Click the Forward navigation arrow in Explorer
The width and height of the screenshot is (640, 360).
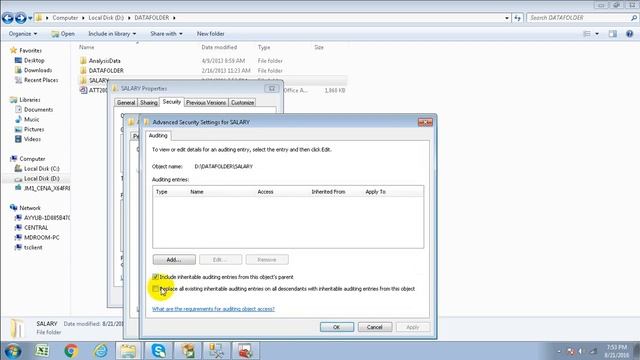point(20,18)
